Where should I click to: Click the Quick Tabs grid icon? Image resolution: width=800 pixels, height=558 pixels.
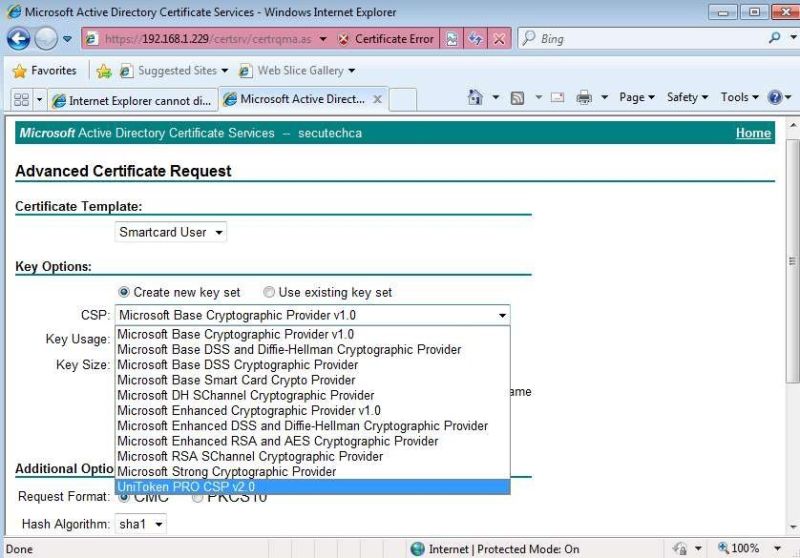21,99
